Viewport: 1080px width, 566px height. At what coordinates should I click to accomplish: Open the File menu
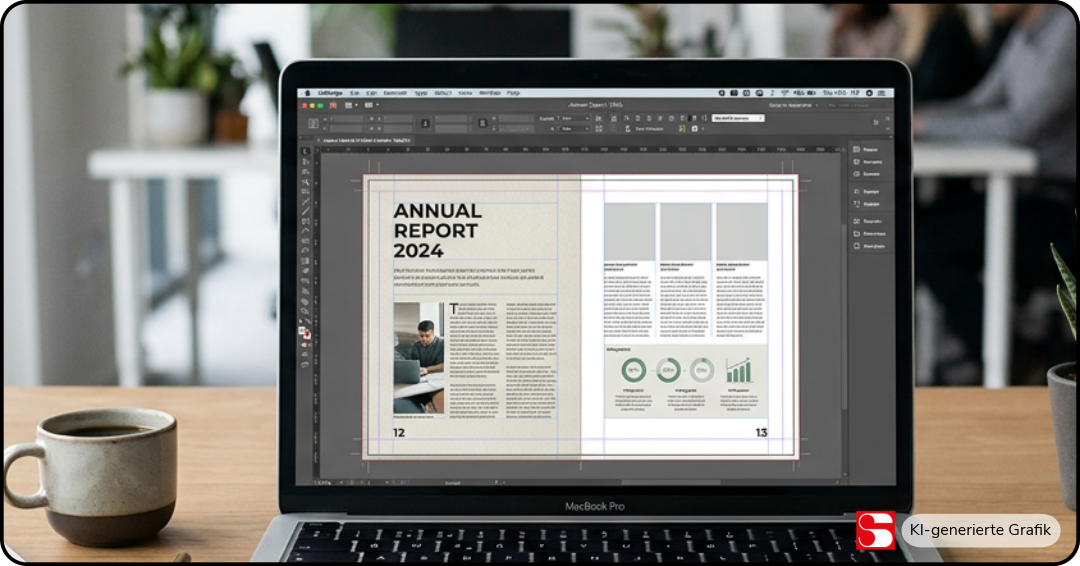(355, 93)
